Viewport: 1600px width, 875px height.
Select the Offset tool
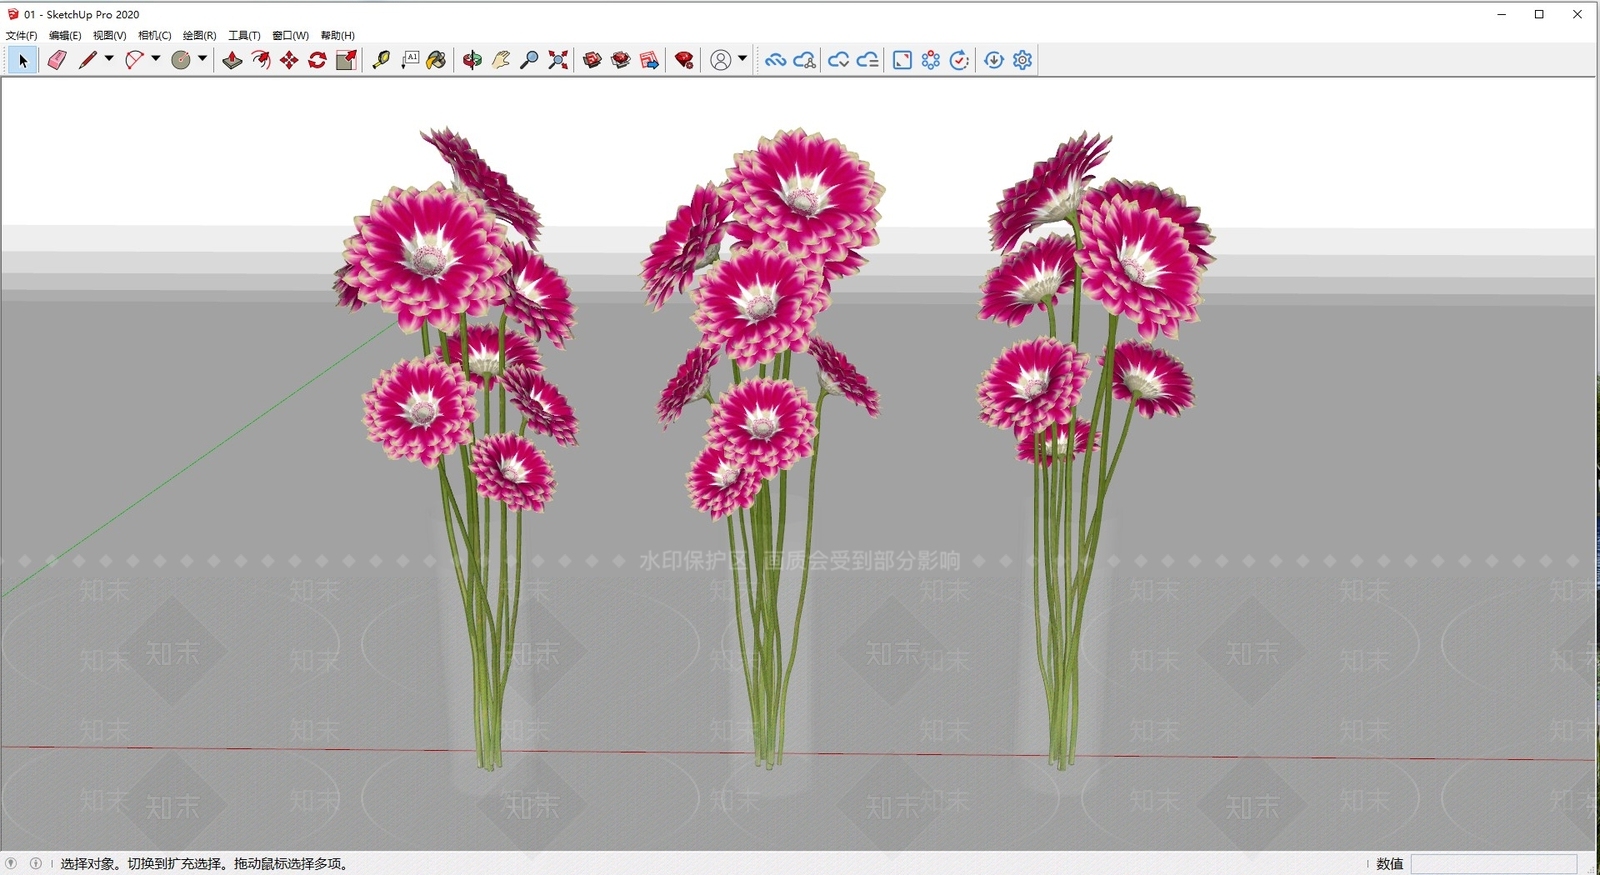pyautogui.click(x=261, y=61)
